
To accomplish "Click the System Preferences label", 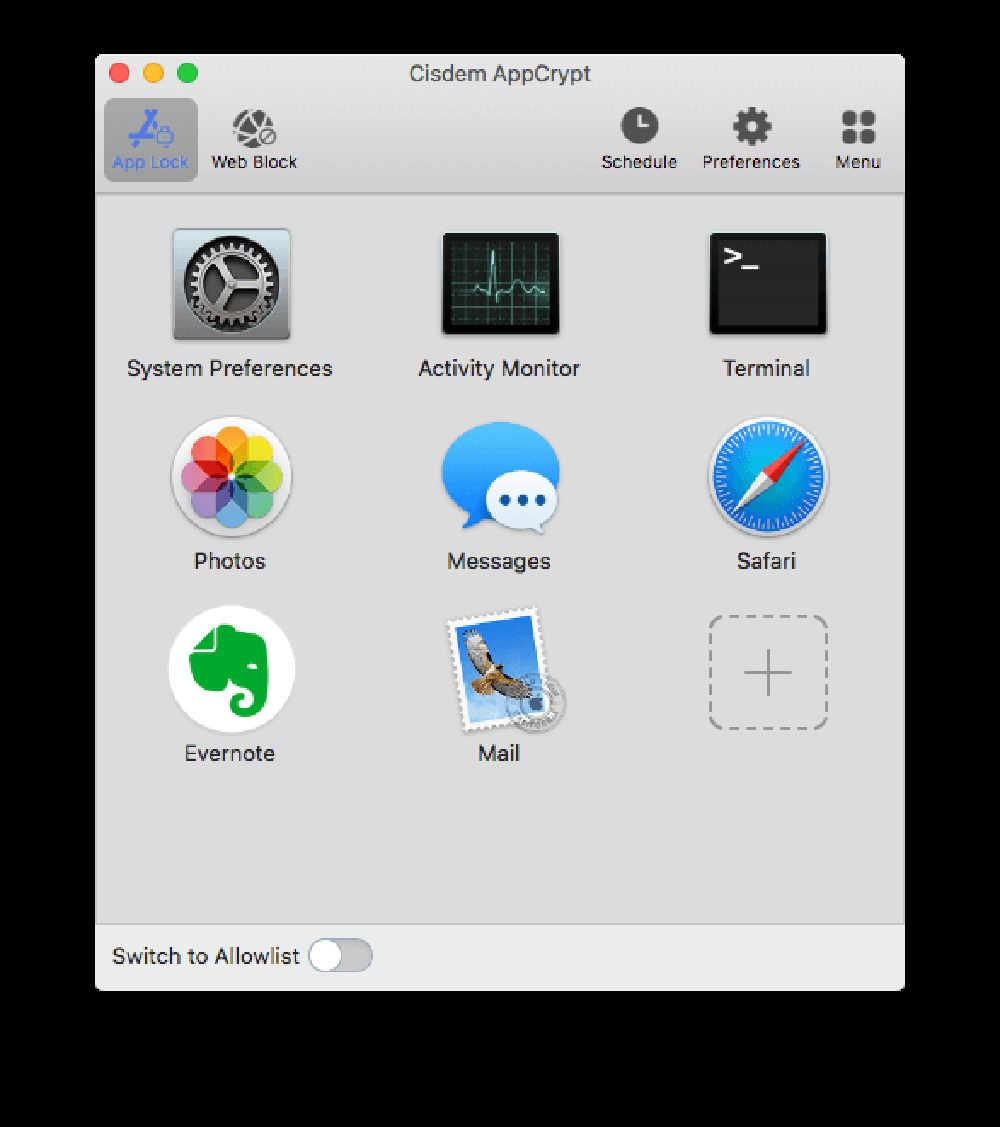I will 229,369.
